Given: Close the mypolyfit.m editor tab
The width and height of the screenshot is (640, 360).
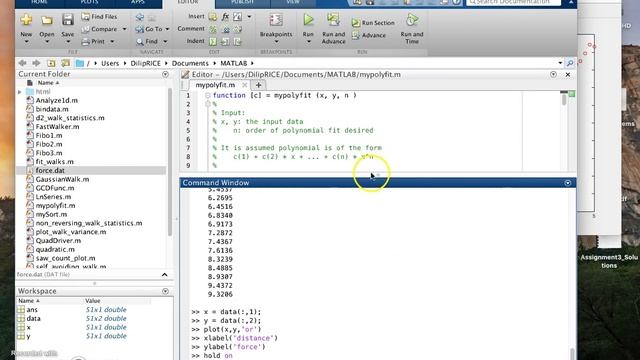Looking at the screenshot, I should tap(244, 85).
